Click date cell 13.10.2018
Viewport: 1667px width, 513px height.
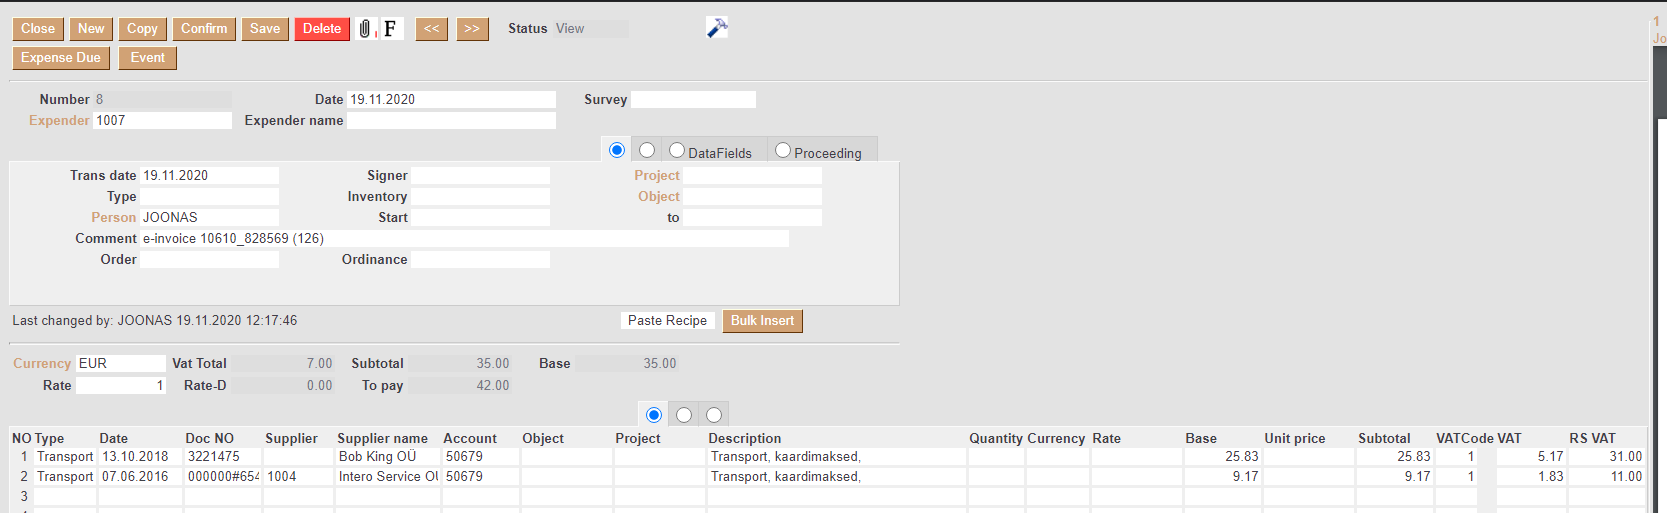[x=139, y=456]
